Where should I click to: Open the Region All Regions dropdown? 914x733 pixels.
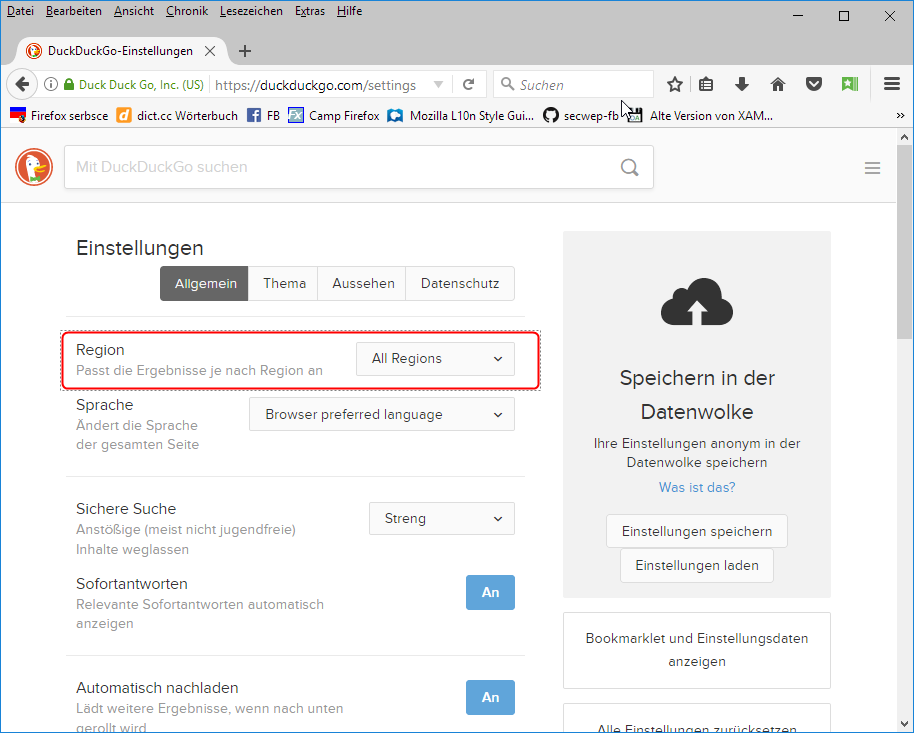(x=435, y=359)
